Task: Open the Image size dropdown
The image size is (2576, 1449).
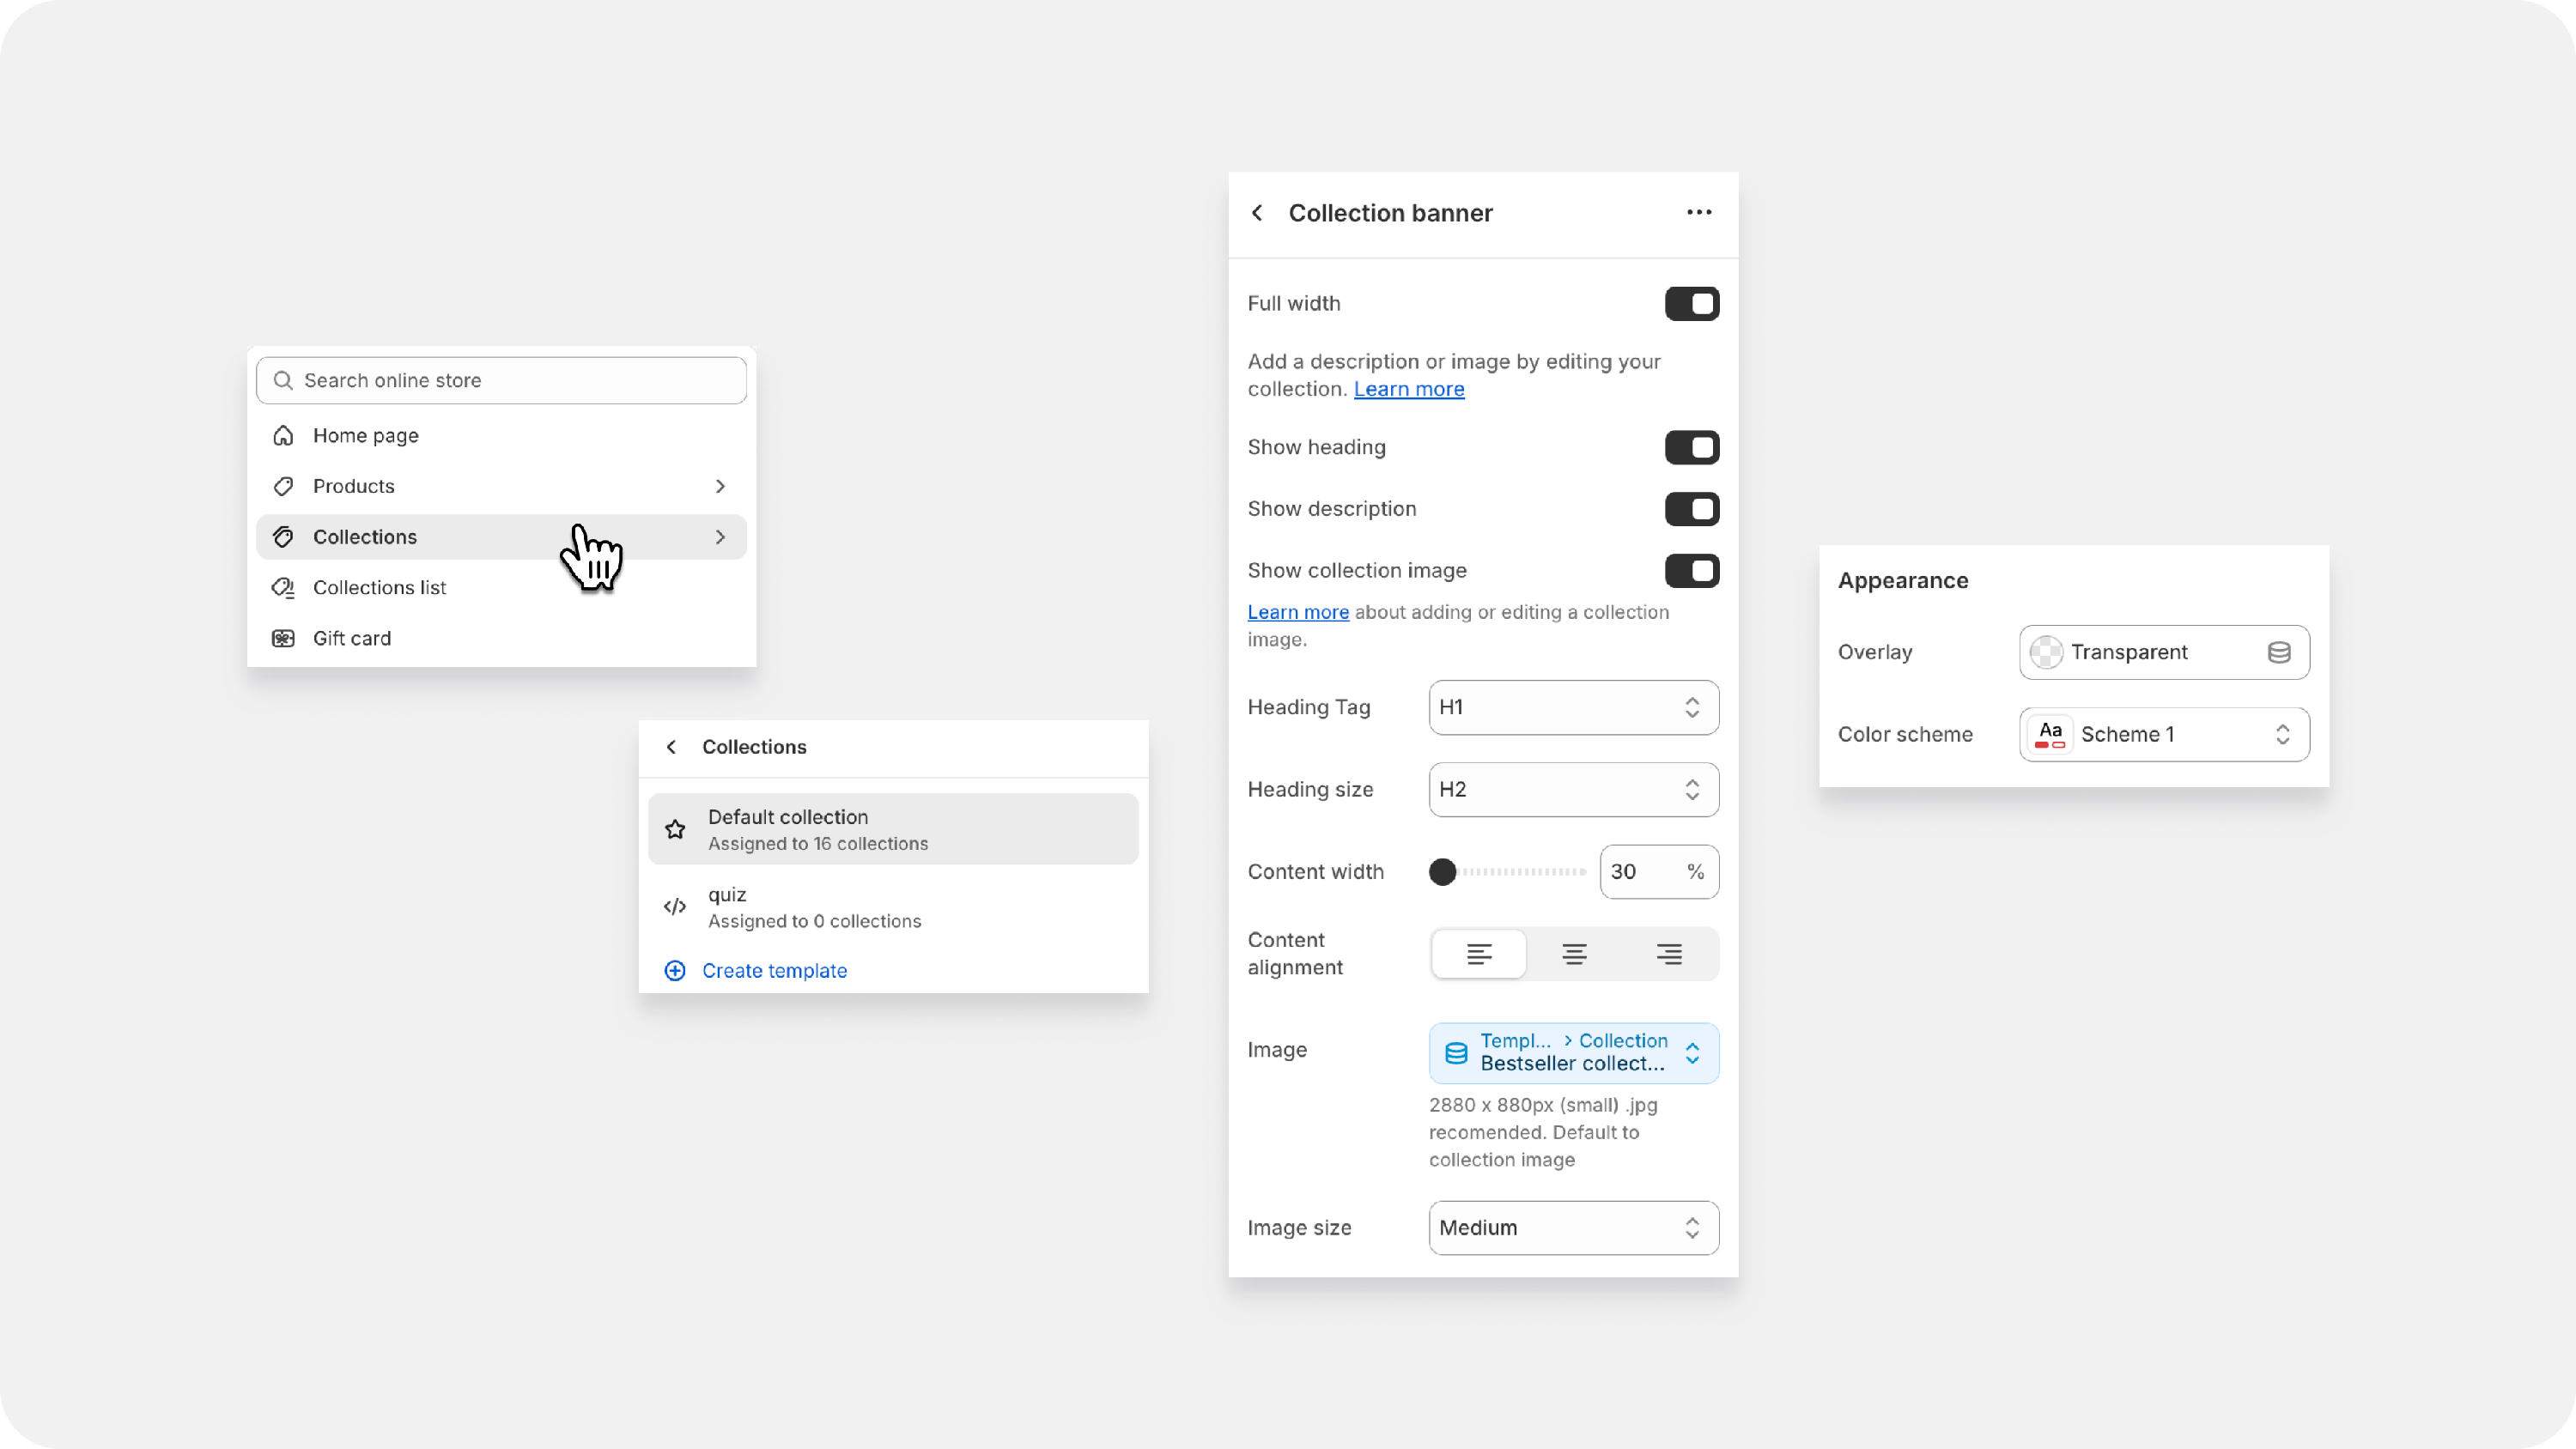Action: tap(1574, 1228)
